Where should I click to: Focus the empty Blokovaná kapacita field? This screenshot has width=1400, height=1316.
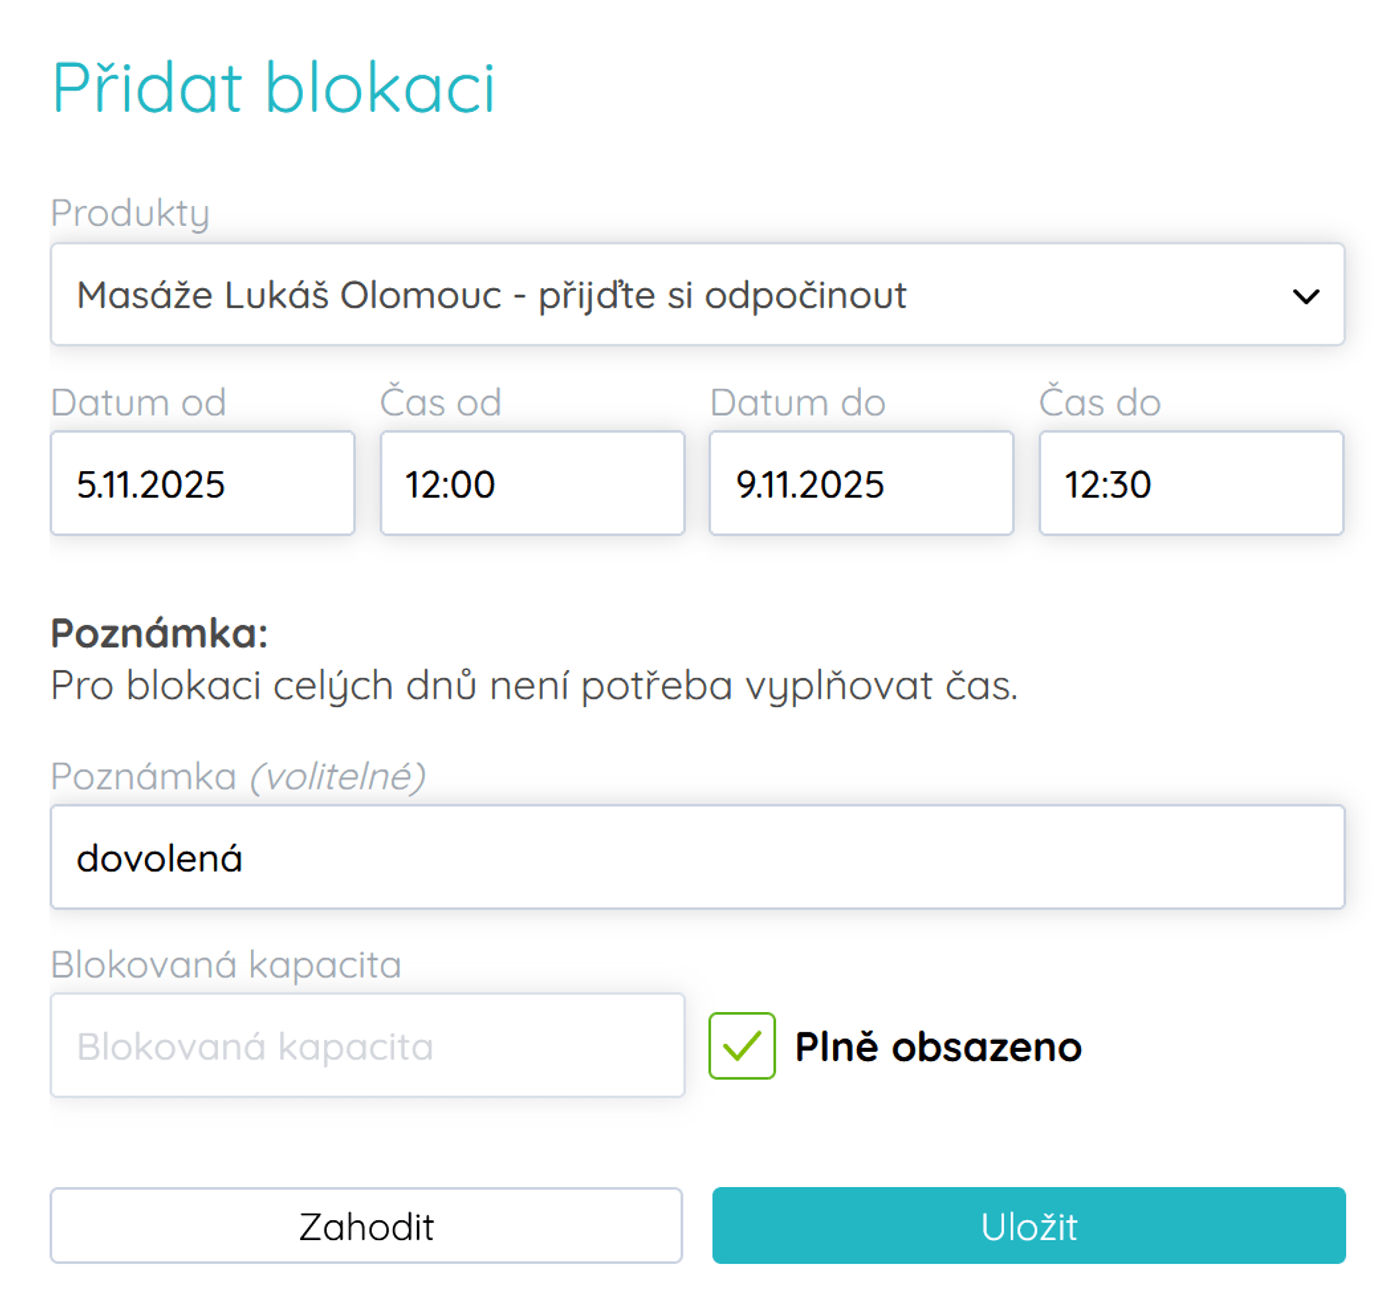(367, 1046)
